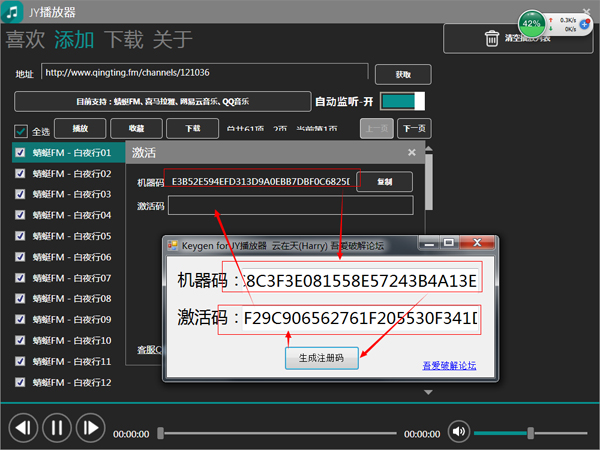Uncheck 蜻蜓FM - 白夜行07 checkbox

20,277
